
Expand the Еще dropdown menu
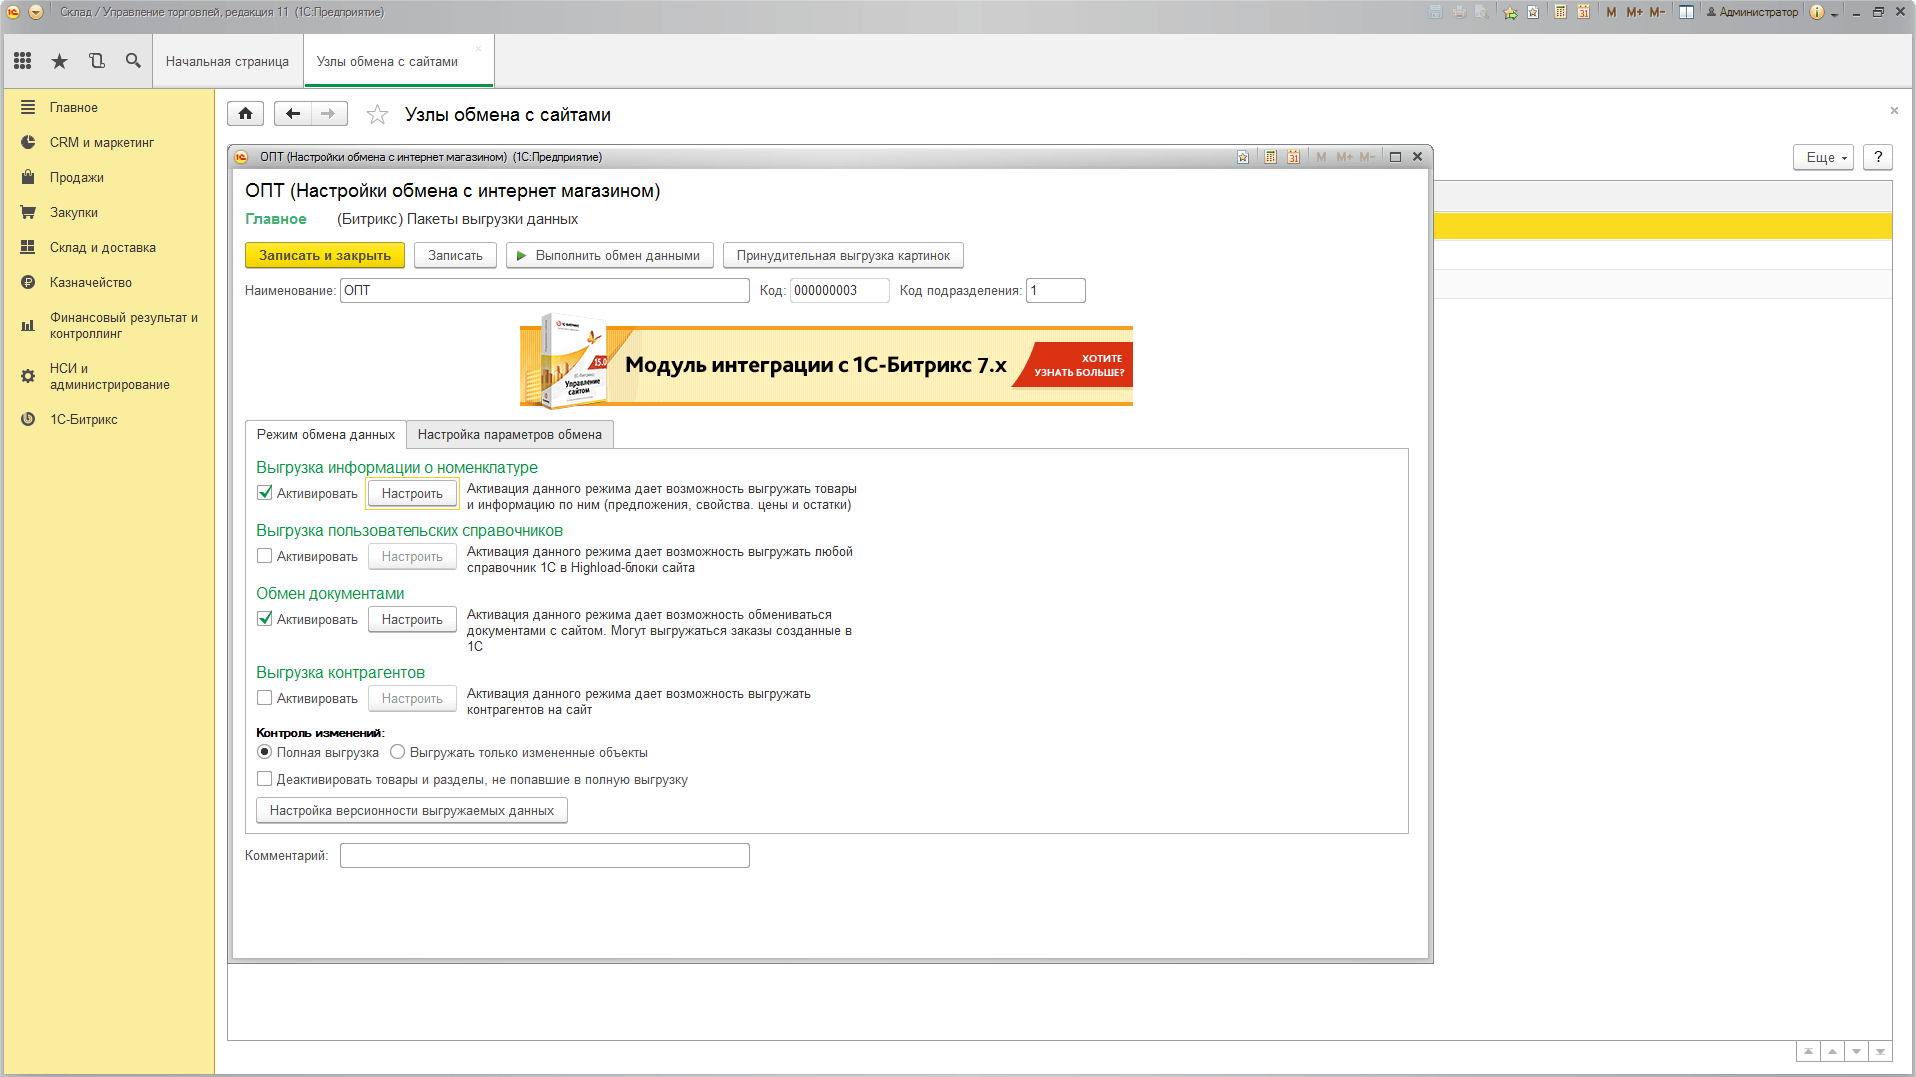[1825, 157]
